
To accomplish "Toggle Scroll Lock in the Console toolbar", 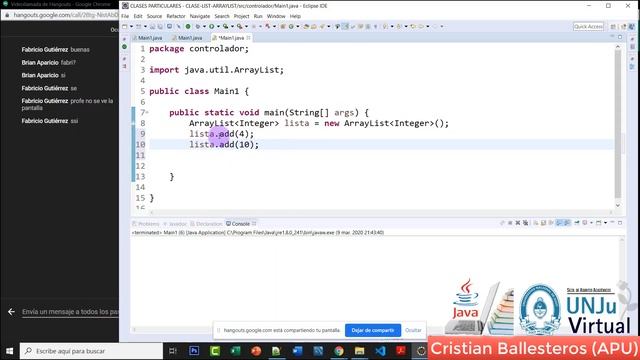I will pyautogui.click(x=543, y=223).
